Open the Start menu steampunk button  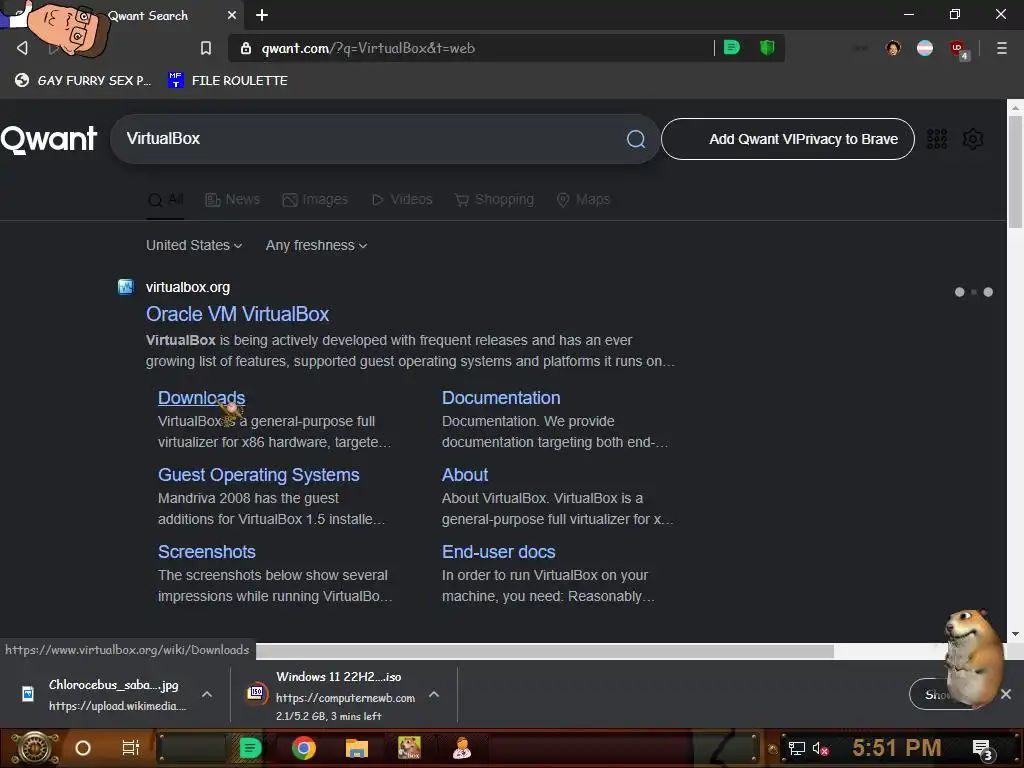[x=35, y=748]
